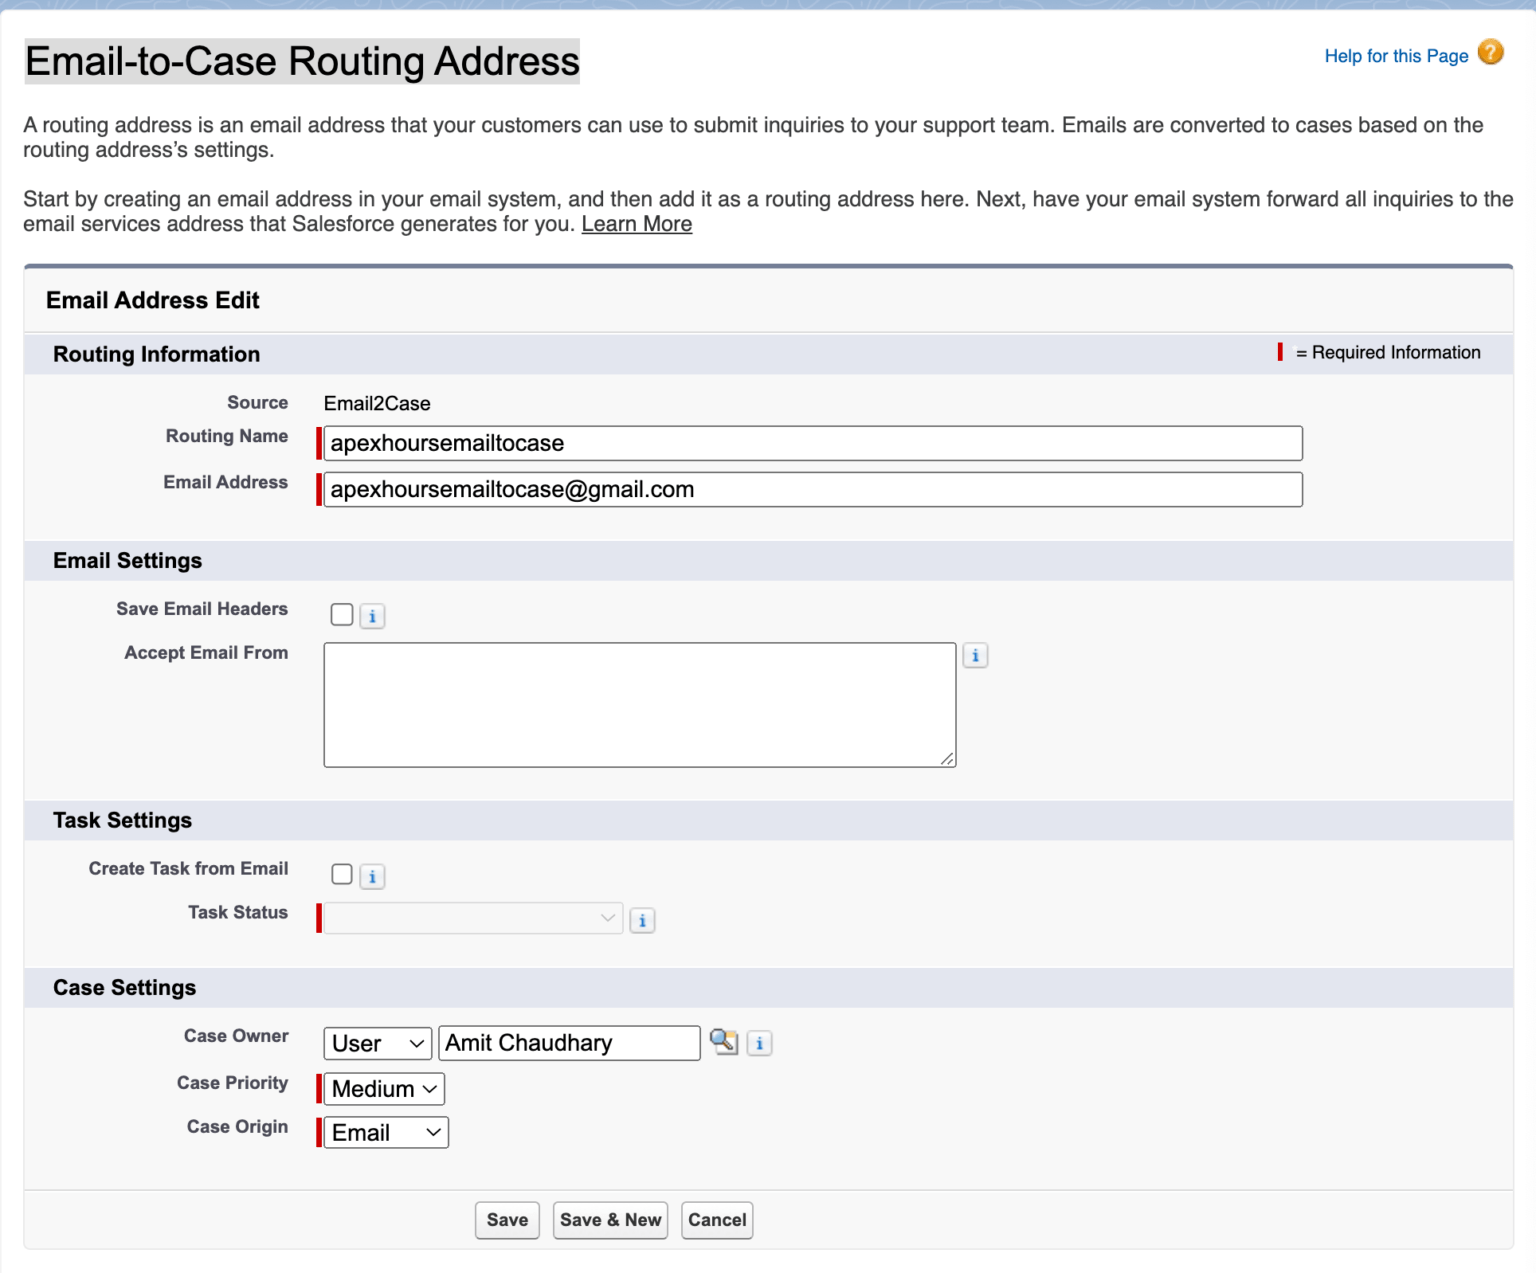The image size is (1536, 1273).
Task: Open the Learn More link
Action: click(635, 223)
